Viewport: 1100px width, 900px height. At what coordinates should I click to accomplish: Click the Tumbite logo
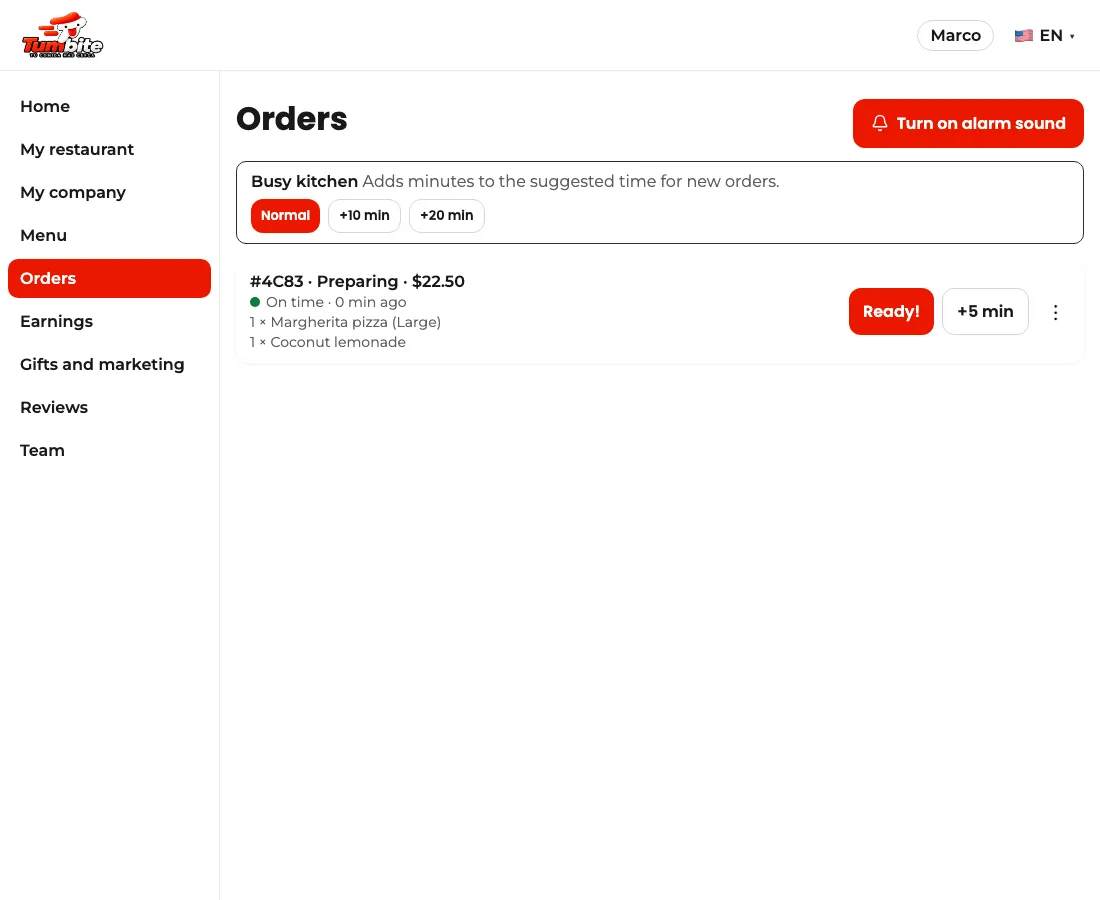(62, 35)
